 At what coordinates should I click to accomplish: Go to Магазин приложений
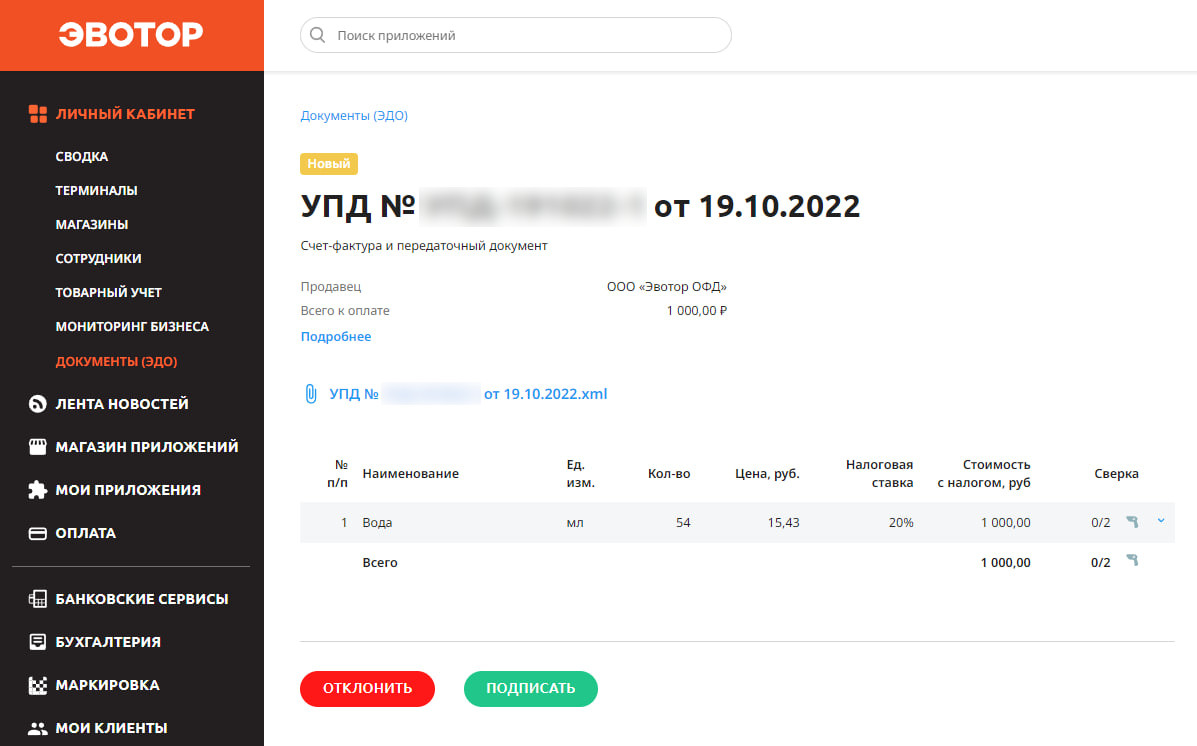[x=147, y=447]
